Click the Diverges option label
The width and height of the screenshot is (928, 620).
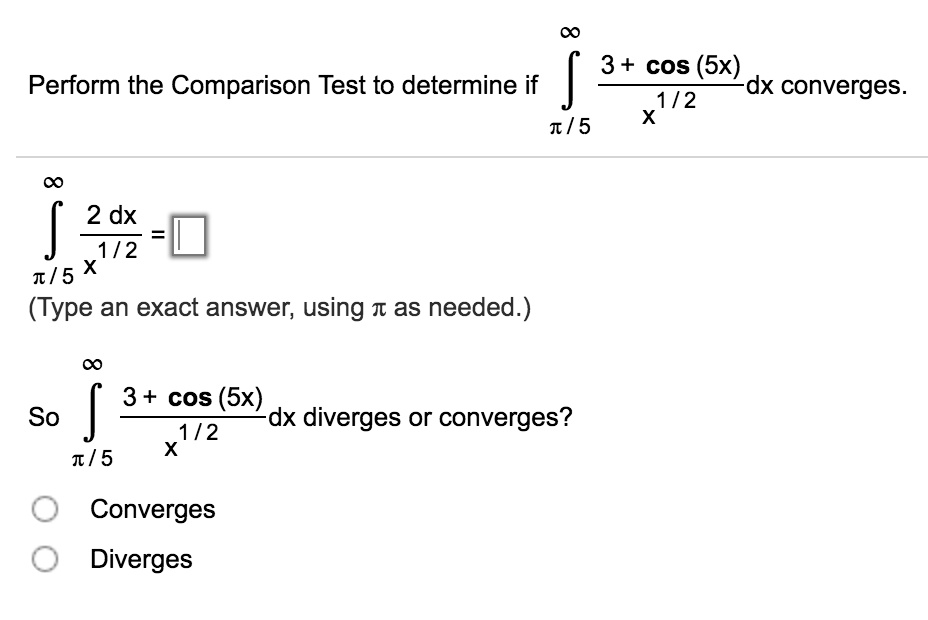click(x=141, y=560)
